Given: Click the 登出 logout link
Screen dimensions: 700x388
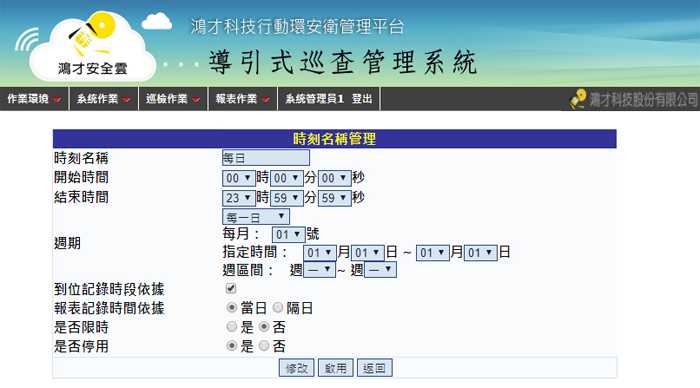Looking at the screenshot, I should point(362,99).
